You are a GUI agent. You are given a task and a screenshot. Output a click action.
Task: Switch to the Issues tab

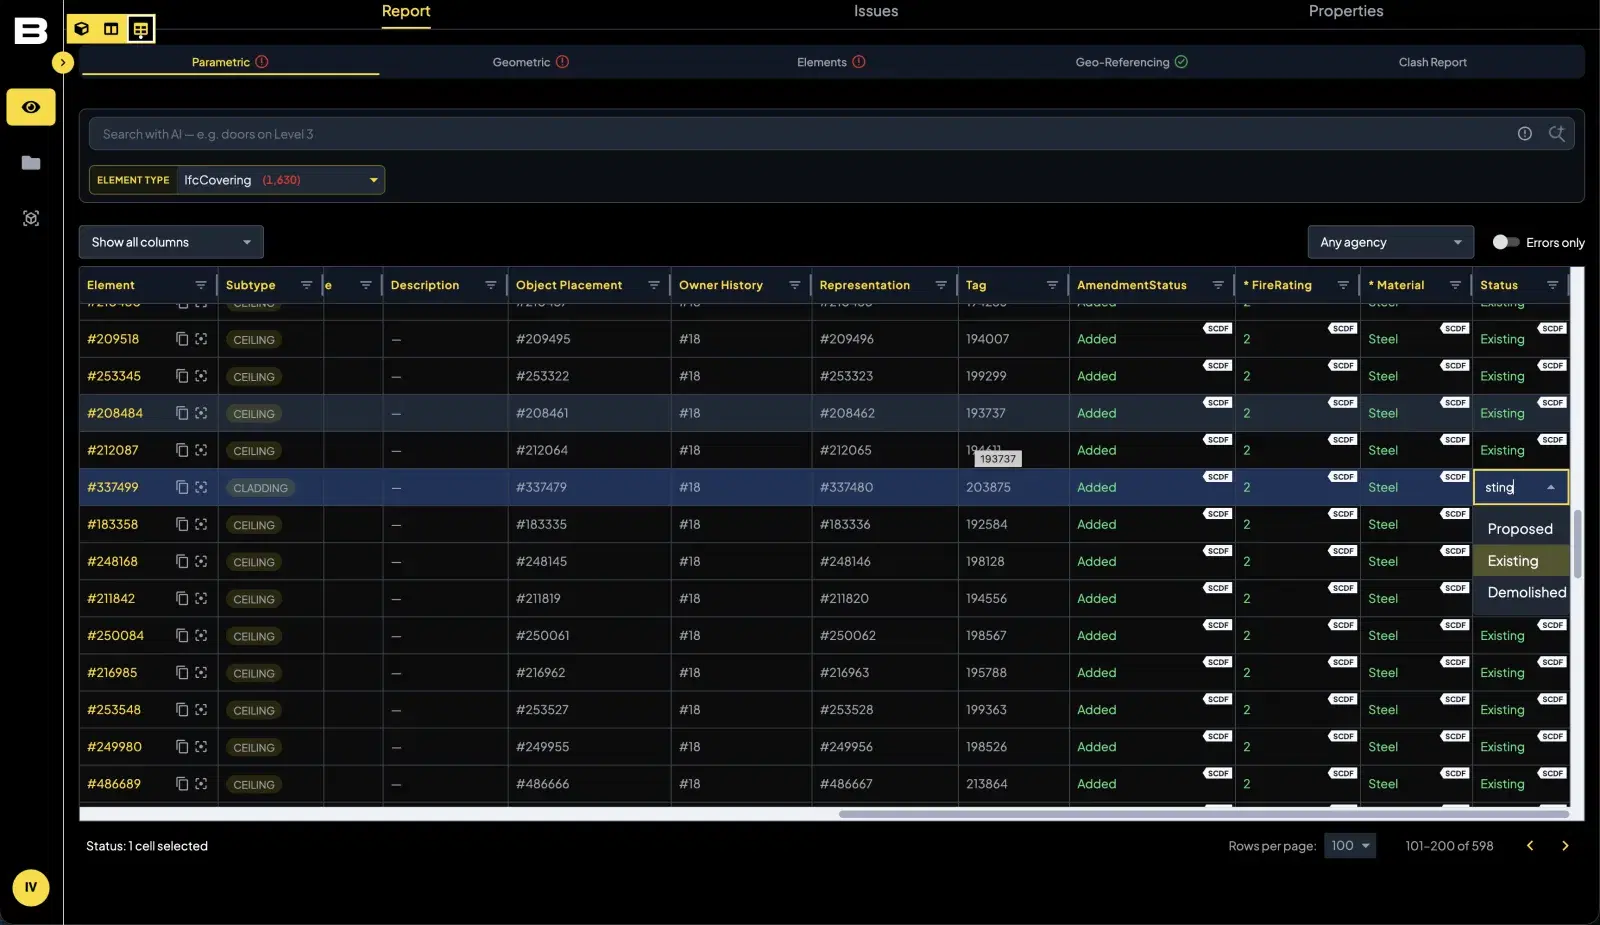[876, 11]
